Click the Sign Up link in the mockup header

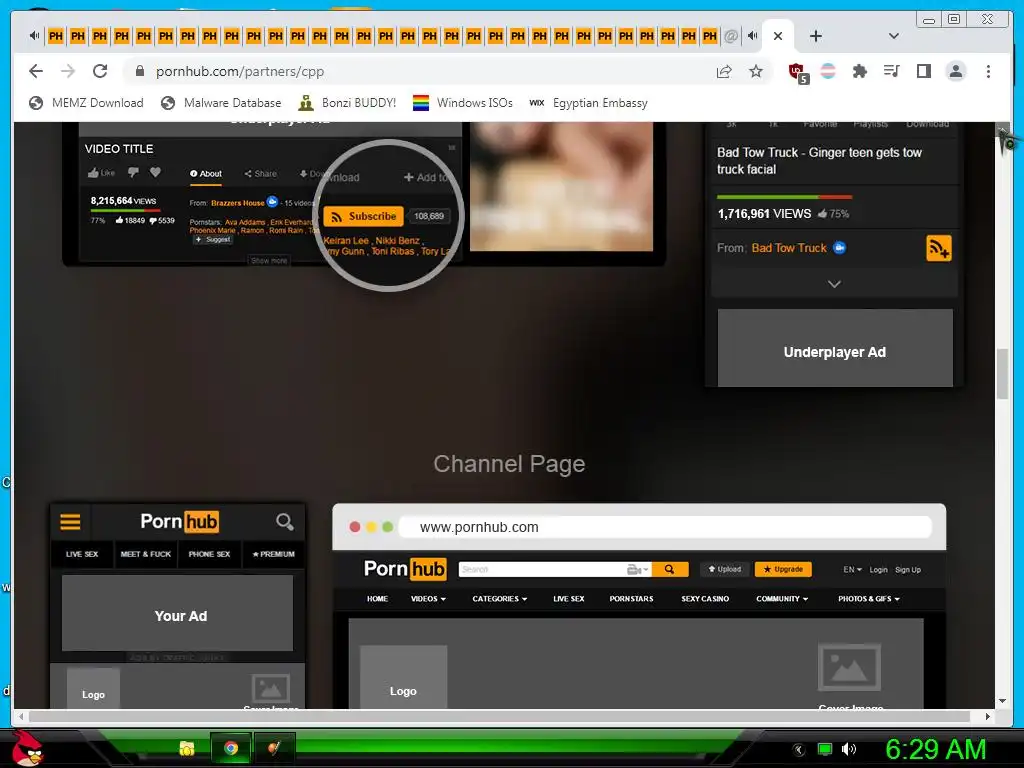(908, 569)
